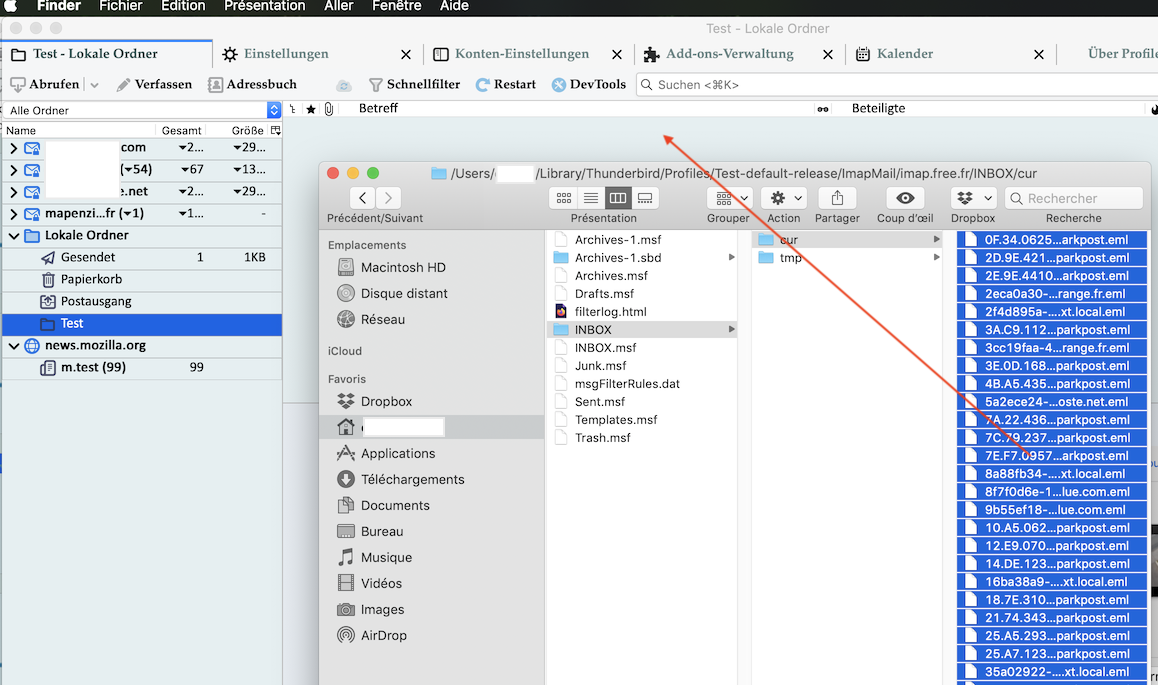Click Verfassen to compose a message
1158x685 pixels.
pyautogui.click(x=154, y=84)
